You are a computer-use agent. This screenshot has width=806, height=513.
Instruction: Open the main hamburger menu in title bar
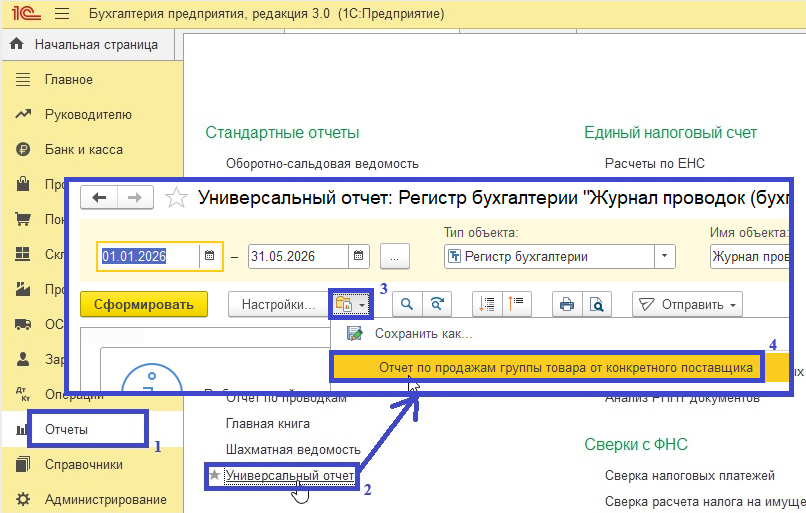[62, 13]
